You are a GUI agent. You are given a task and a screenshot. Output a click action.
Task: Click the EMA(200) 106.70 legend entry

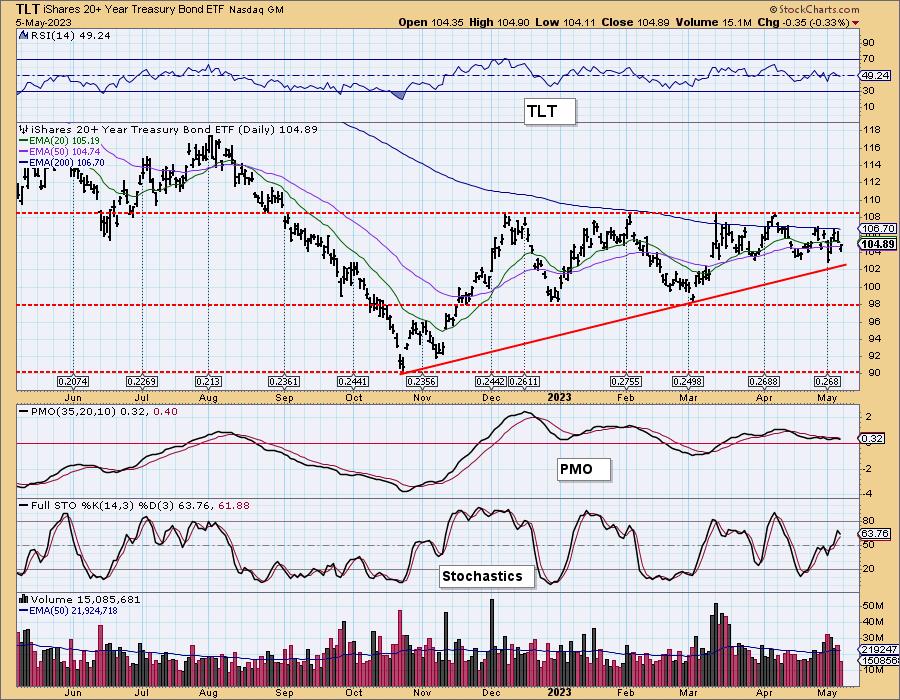pyautogui.click(x=67, y=162)
